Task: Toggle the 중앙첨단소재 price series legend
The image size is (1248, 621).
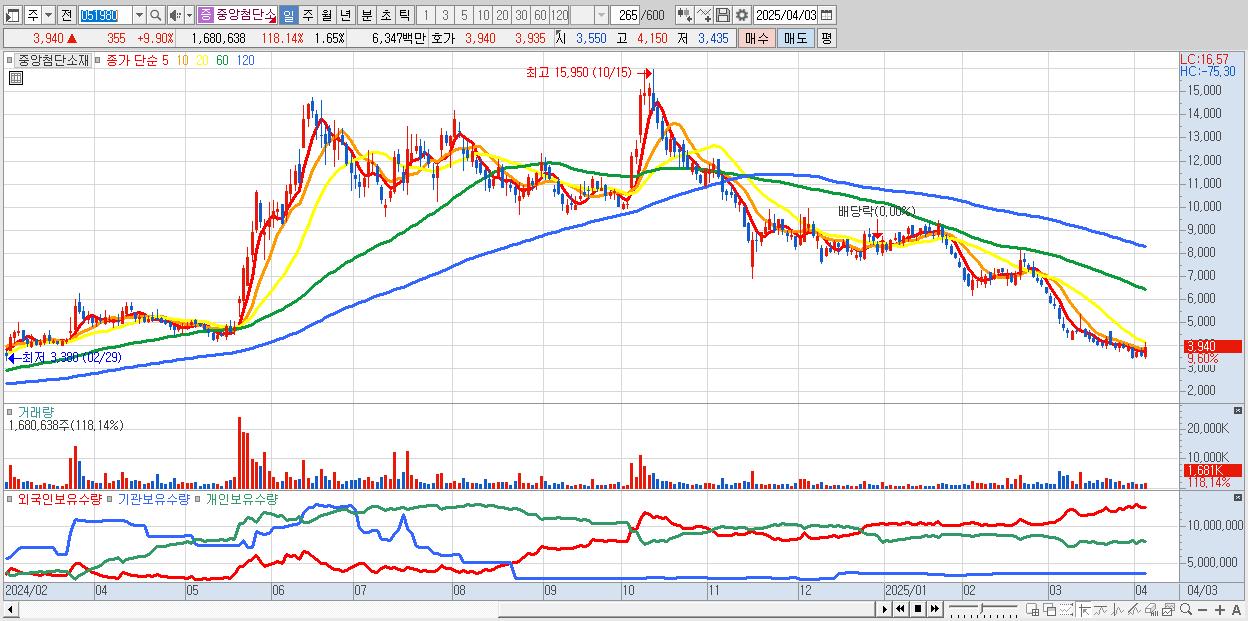Action: 54,60
